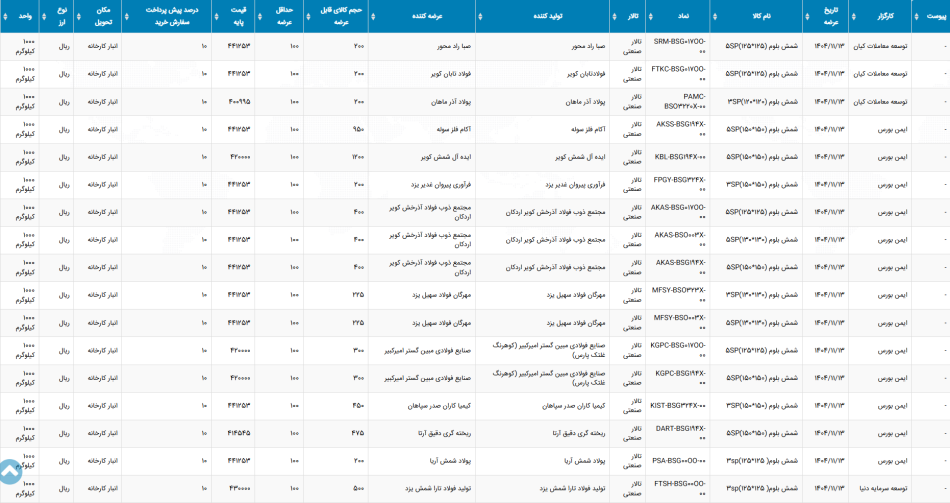
Task: Click volume ۵۰۰ in FTSH row
Action: click(359, 488)
